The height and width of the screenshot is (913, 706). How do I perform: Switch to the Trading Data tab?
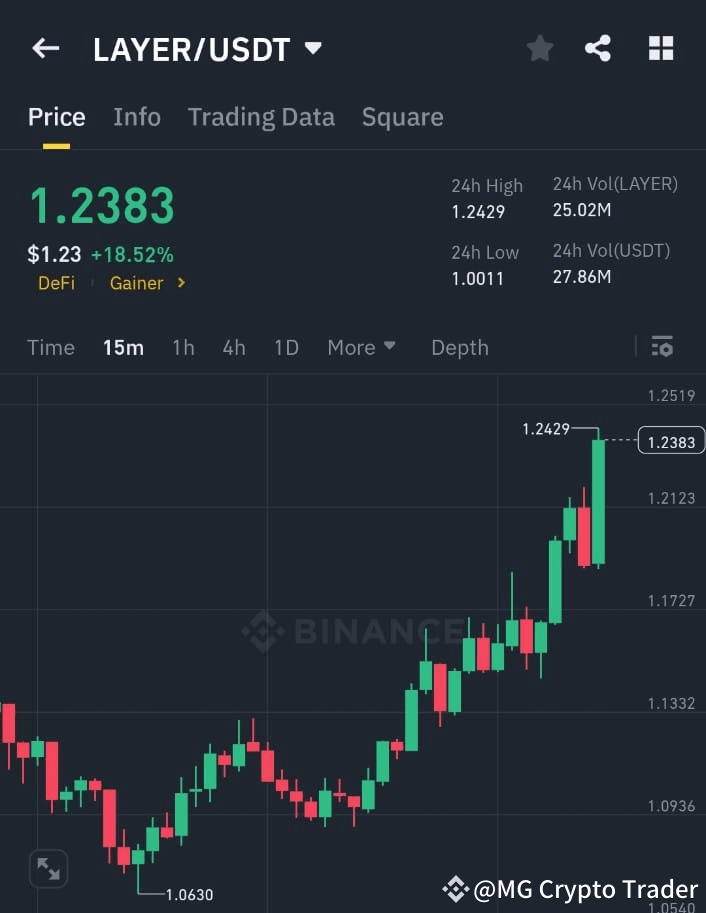[x=261, y=117]
